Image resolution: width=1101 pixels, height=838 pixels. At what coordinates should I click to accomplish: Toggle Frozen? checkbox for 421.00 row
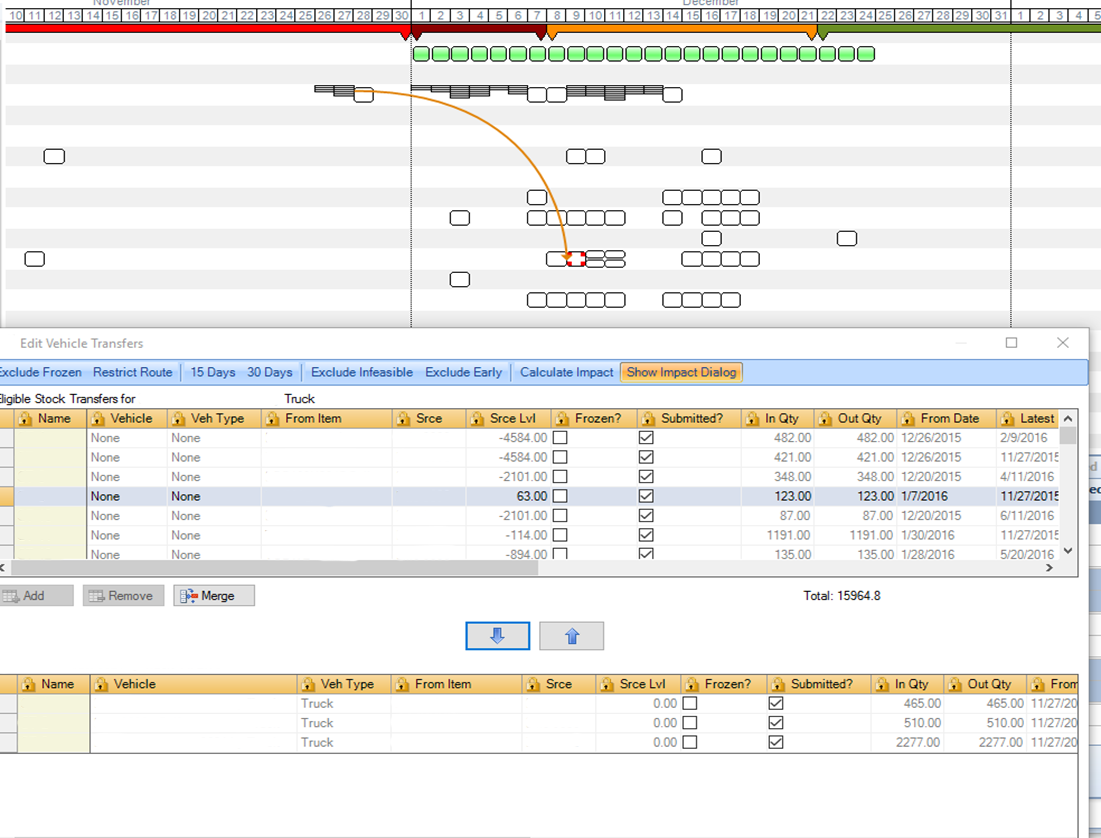(x=560, y=457)
